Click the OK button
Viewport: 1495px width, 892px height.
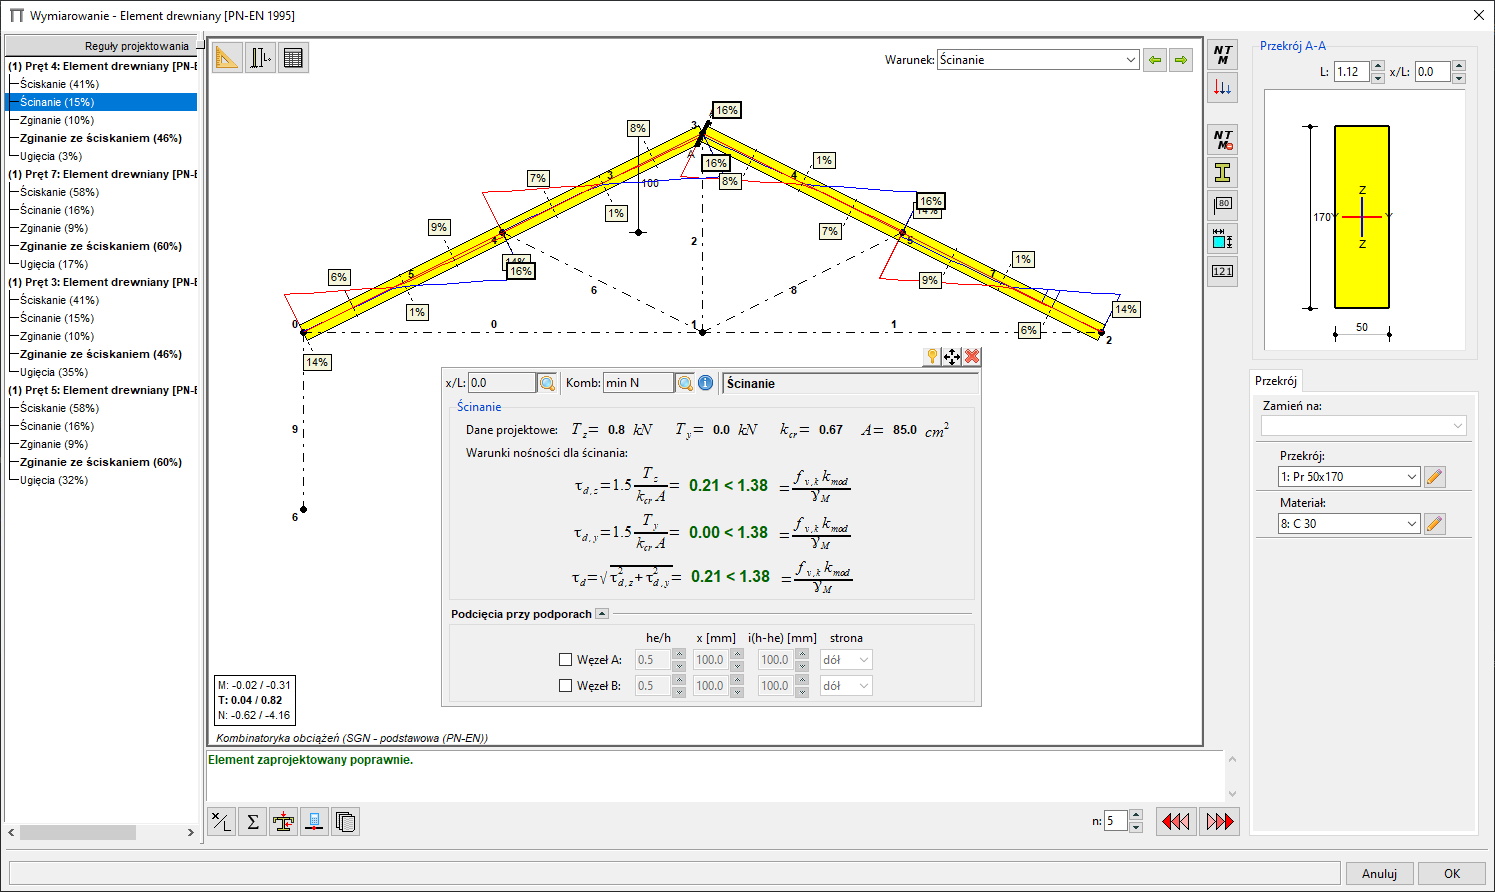coord(1451,873)
